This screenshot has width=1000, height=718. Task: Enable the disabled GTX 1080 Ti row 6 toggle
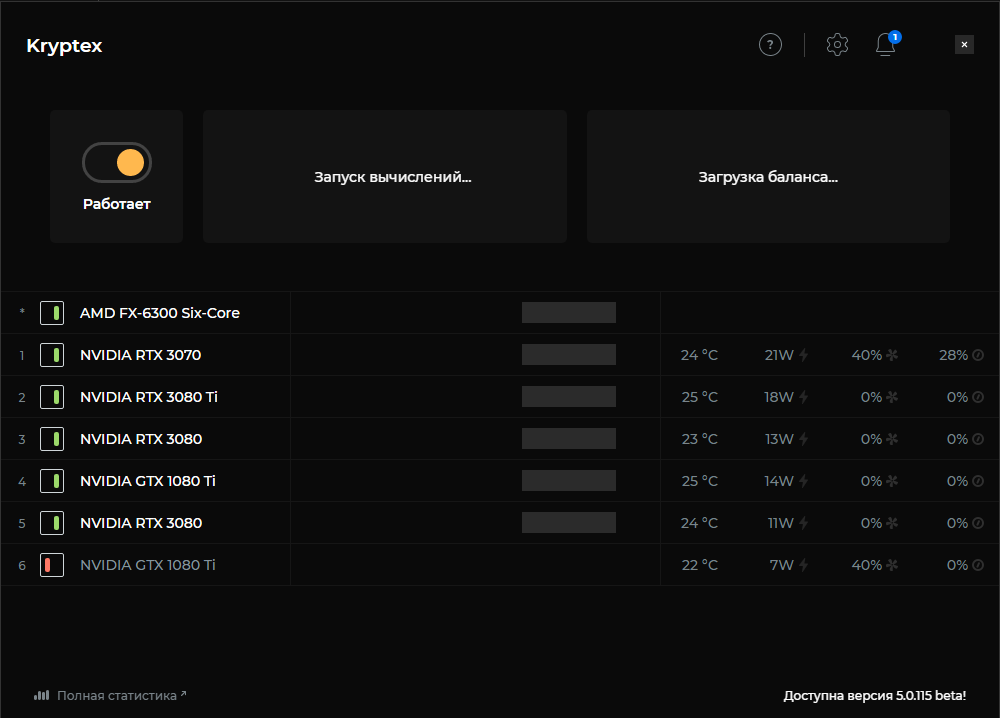52,565
